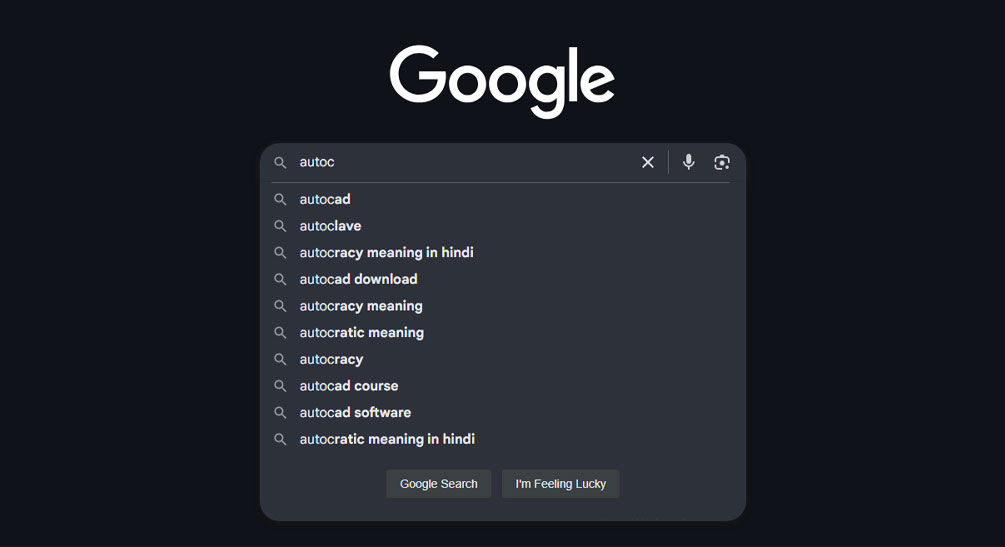Viewport: 1005px width, 547px height.
Task: Pick the autocad course suggestion
Action: (x=502, y=386)
